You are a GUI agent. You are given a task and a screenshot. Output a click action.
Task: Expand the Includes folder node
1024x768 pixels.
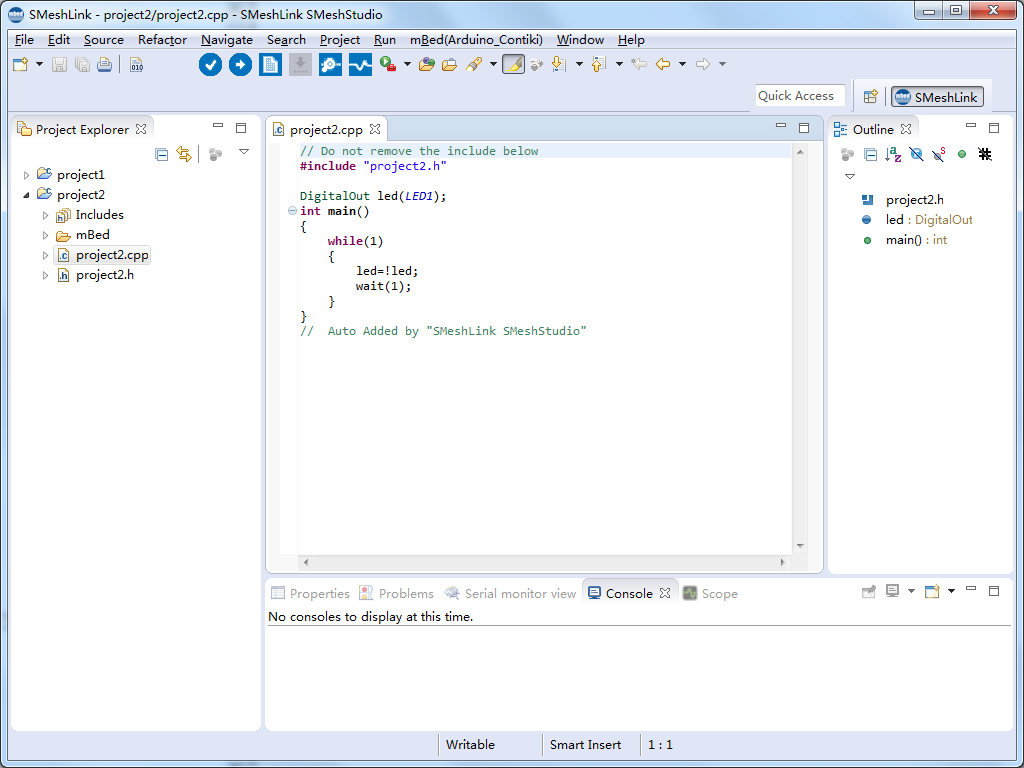[x=45, y=215]
